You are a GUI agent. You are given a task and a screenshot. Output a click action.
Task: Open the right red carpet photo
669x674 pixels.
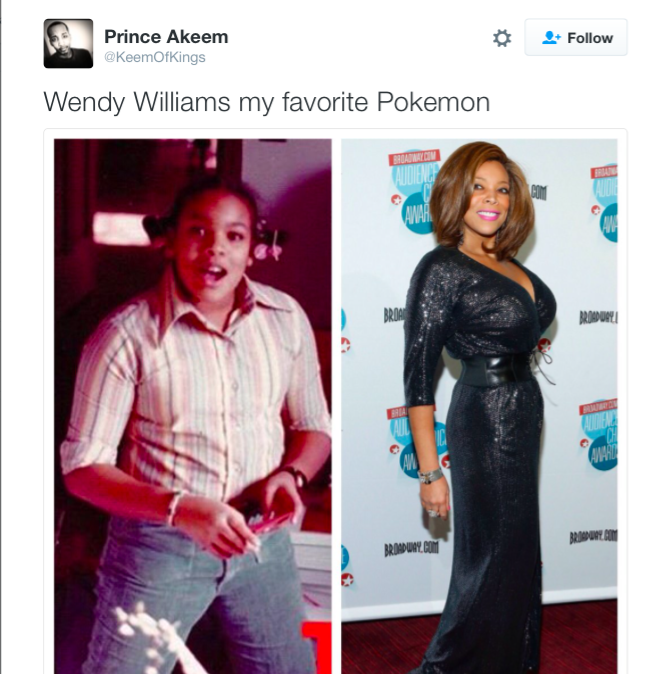[x=479, y=406]
